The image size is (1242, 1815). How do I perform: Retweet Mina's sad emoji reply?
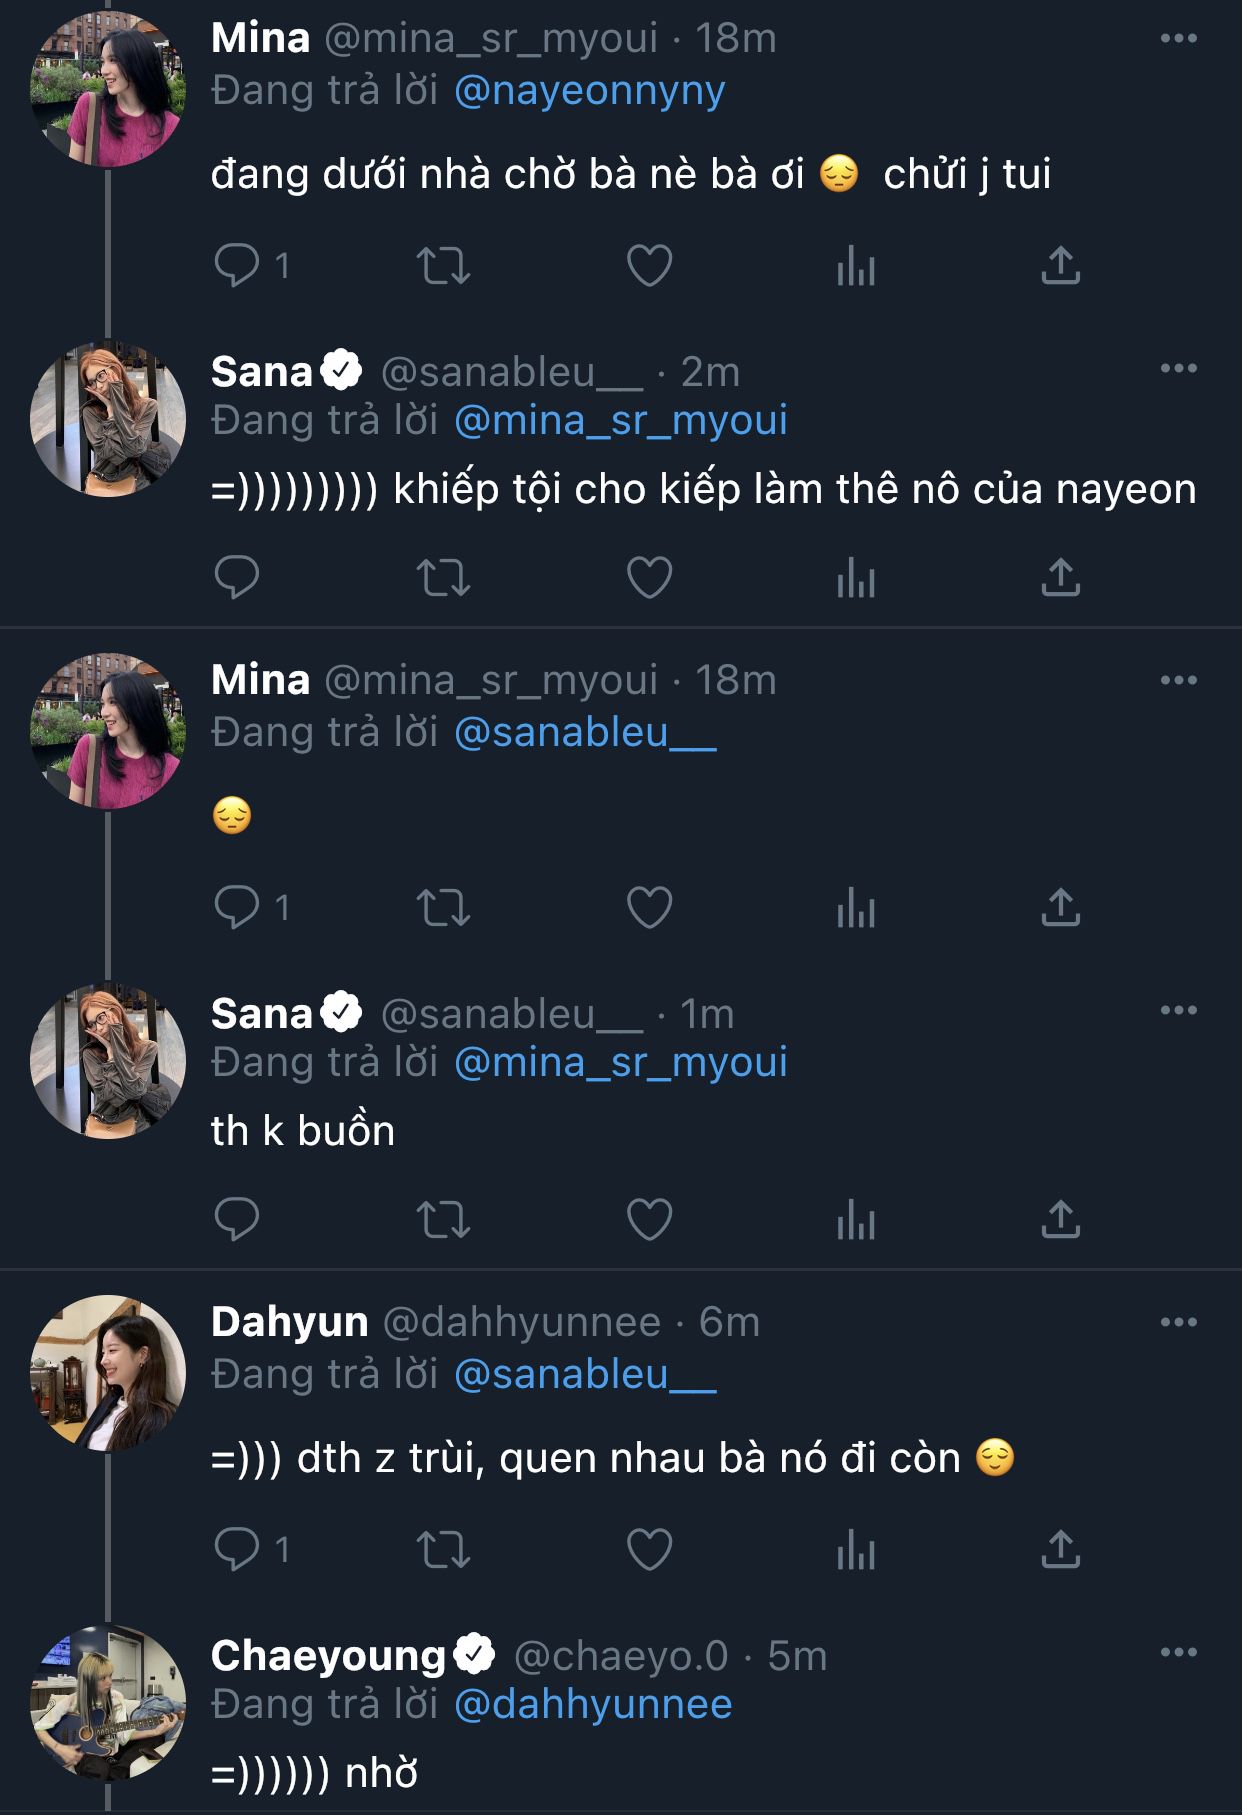[x=443, y=908]
